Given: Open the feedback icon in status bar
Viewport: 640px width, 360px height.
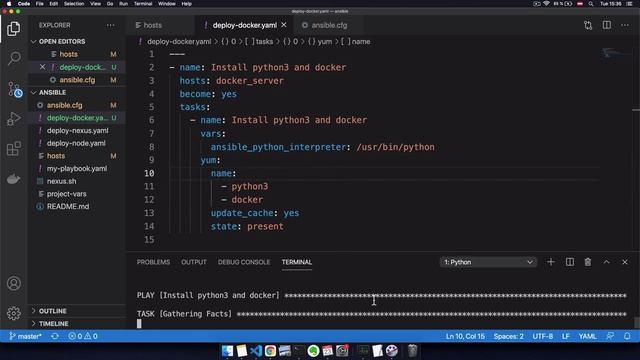Looking at the screenshot, I should pyautogui.click(x=610, y=336).
